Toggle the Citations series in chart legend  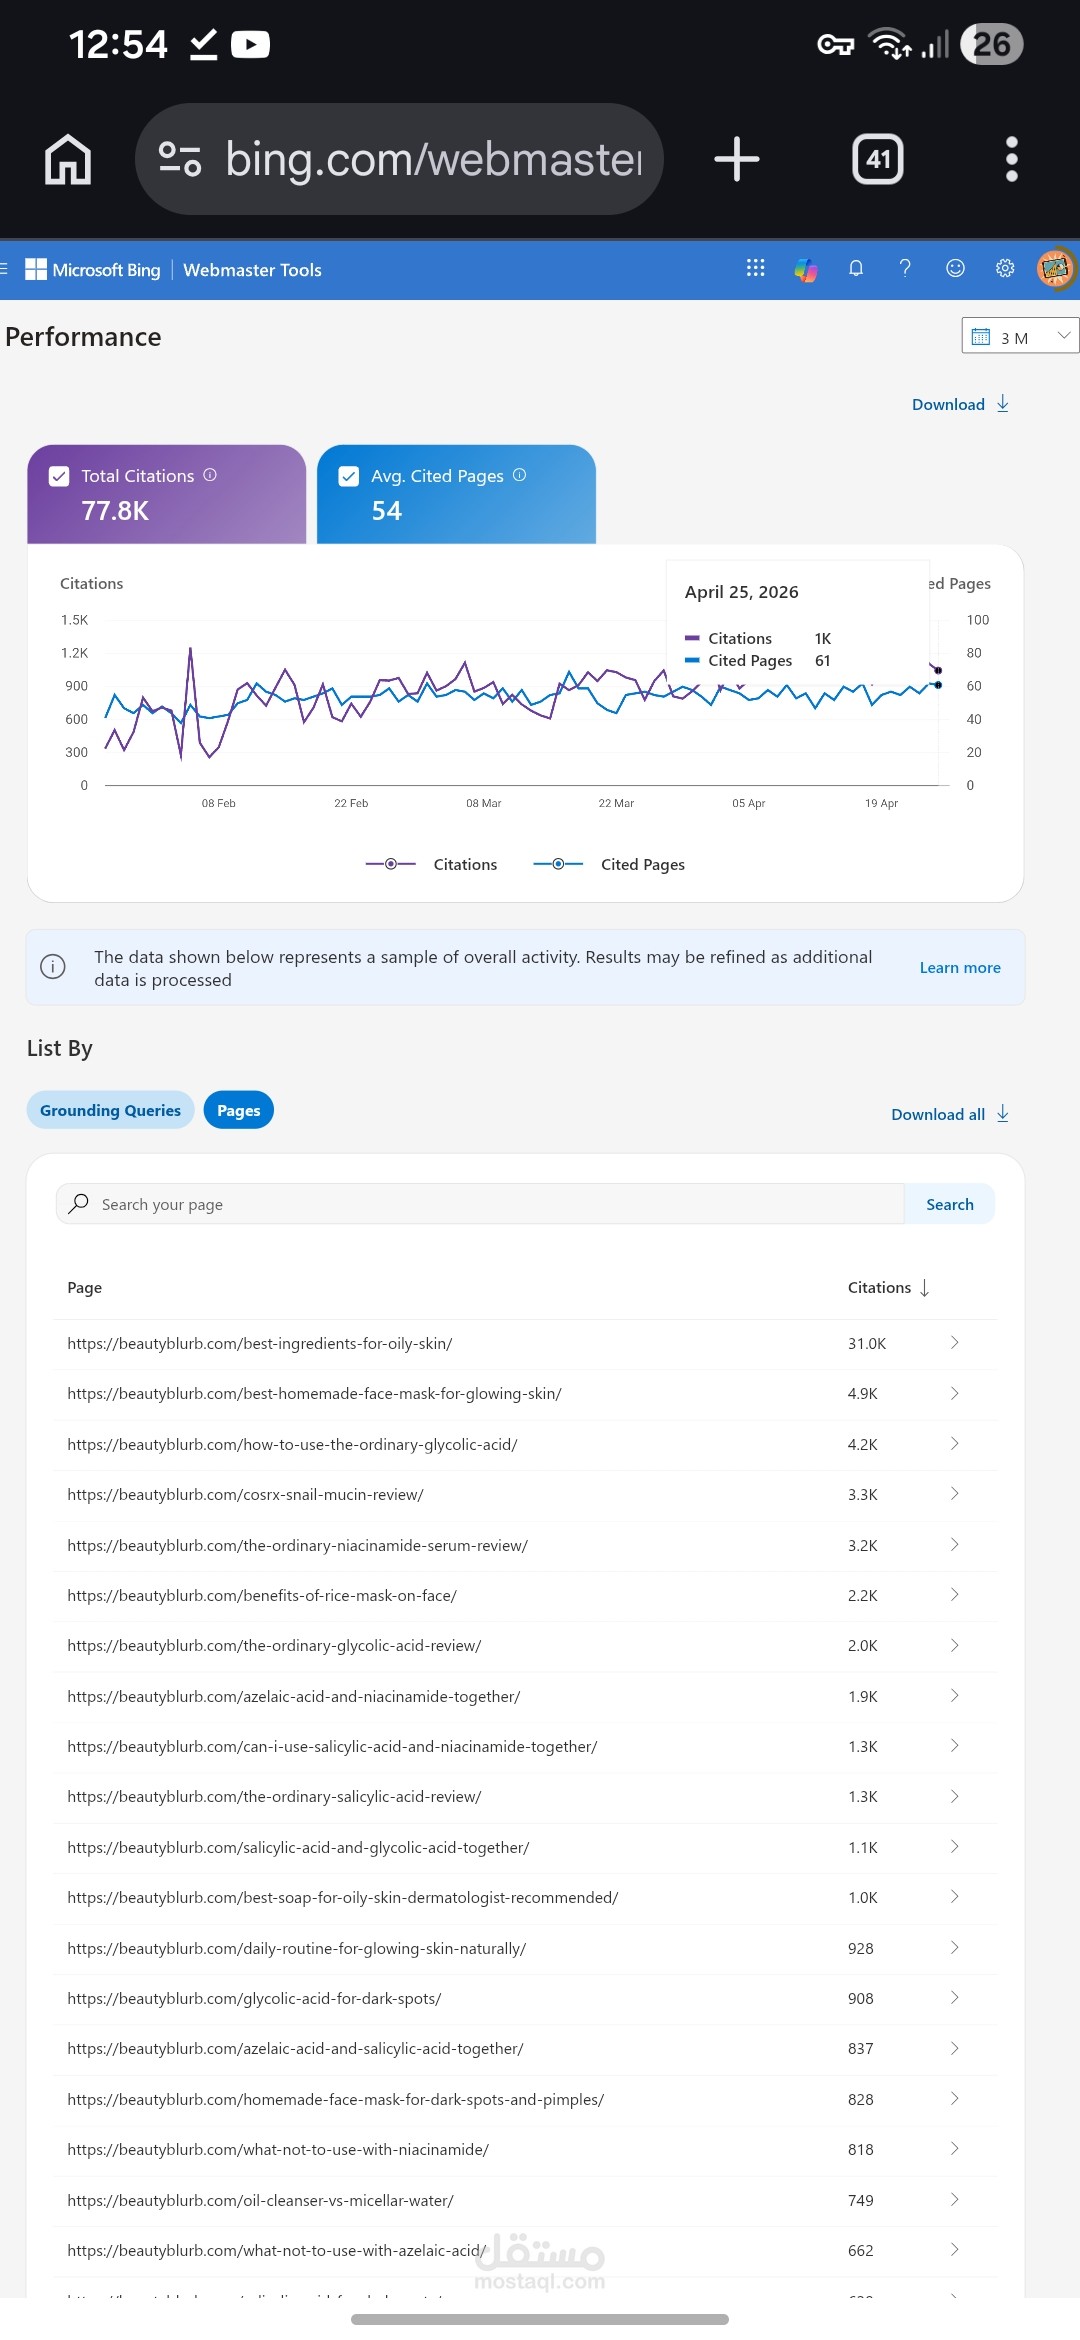431,864
